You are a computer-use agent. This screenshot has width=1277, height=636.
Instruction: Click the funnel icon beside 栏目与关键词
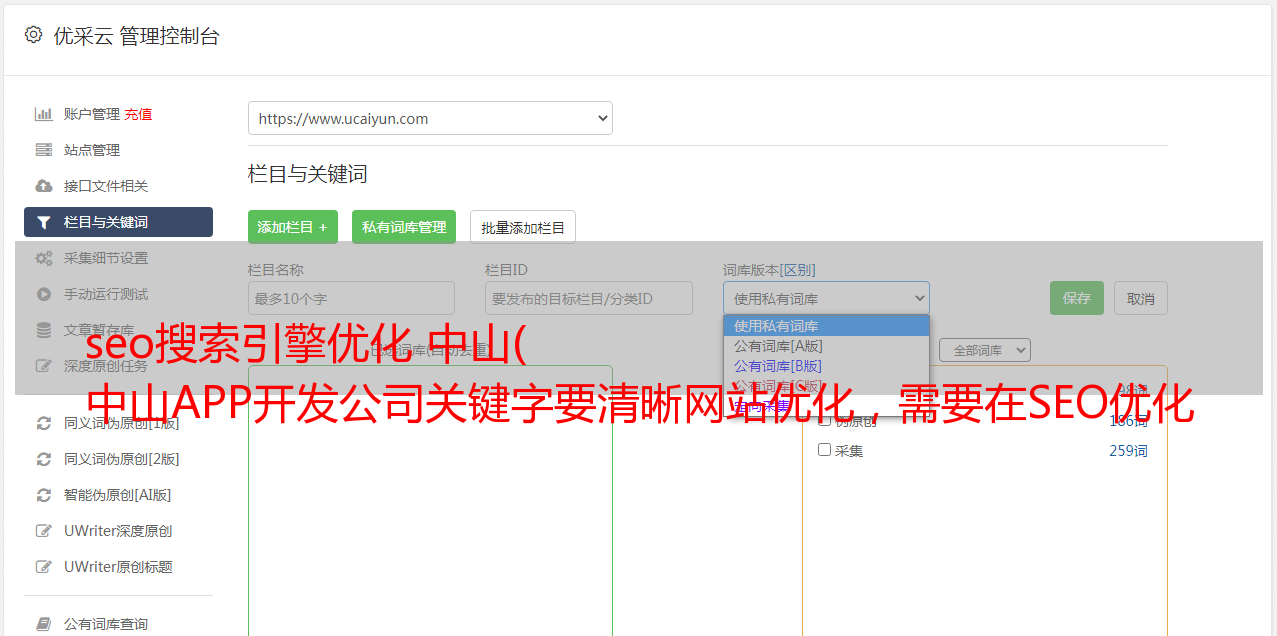pos(44,222)
